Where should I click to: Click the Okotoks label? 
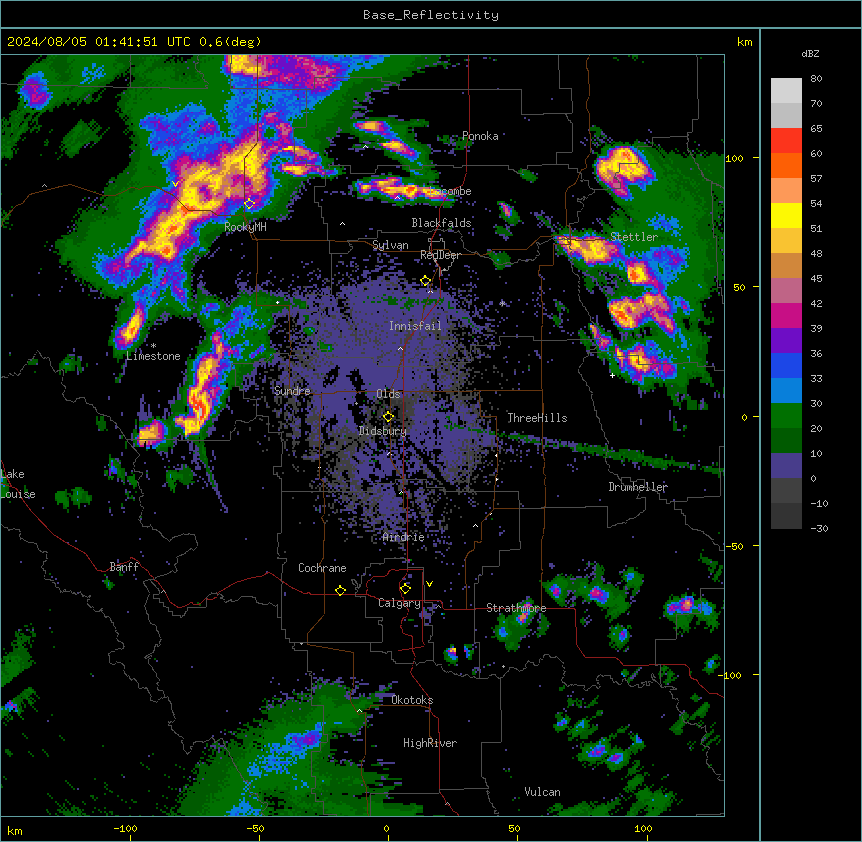(412, 700)
